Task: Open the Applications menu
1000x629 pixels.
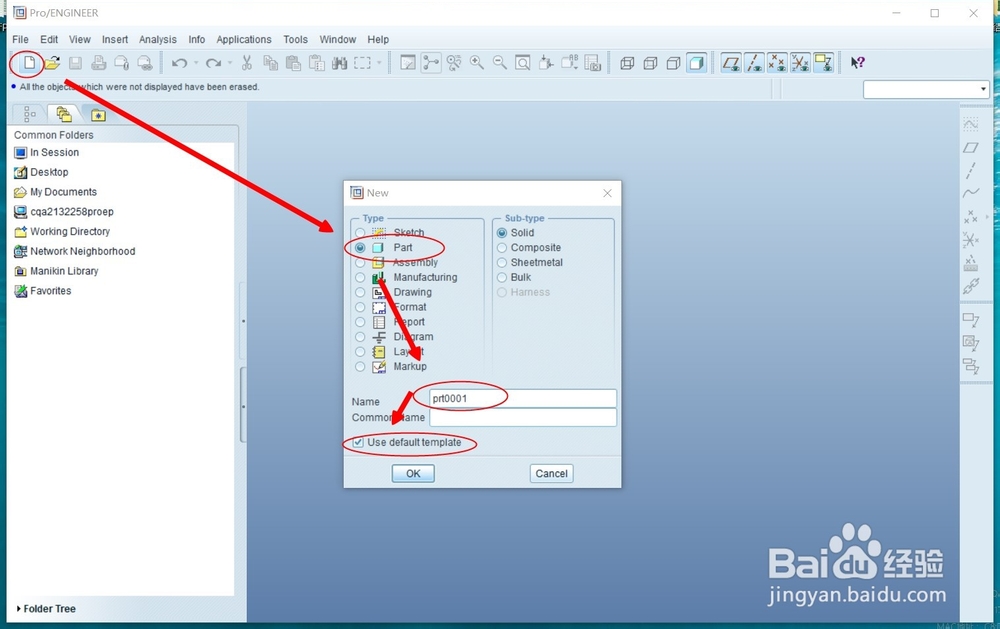Action: (244, 40)
